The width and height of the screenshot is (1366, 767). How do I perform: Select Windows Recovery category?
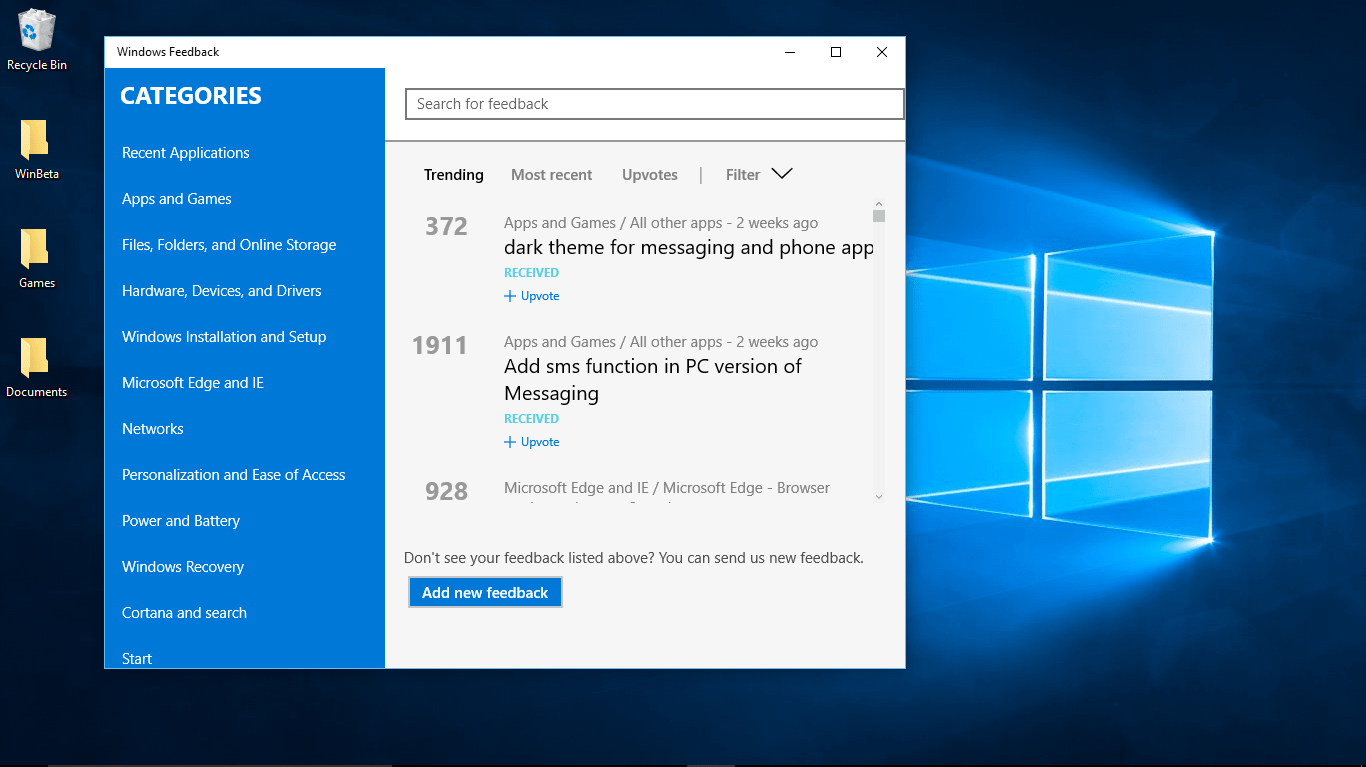pyautogui.click(x=183, y=567)
